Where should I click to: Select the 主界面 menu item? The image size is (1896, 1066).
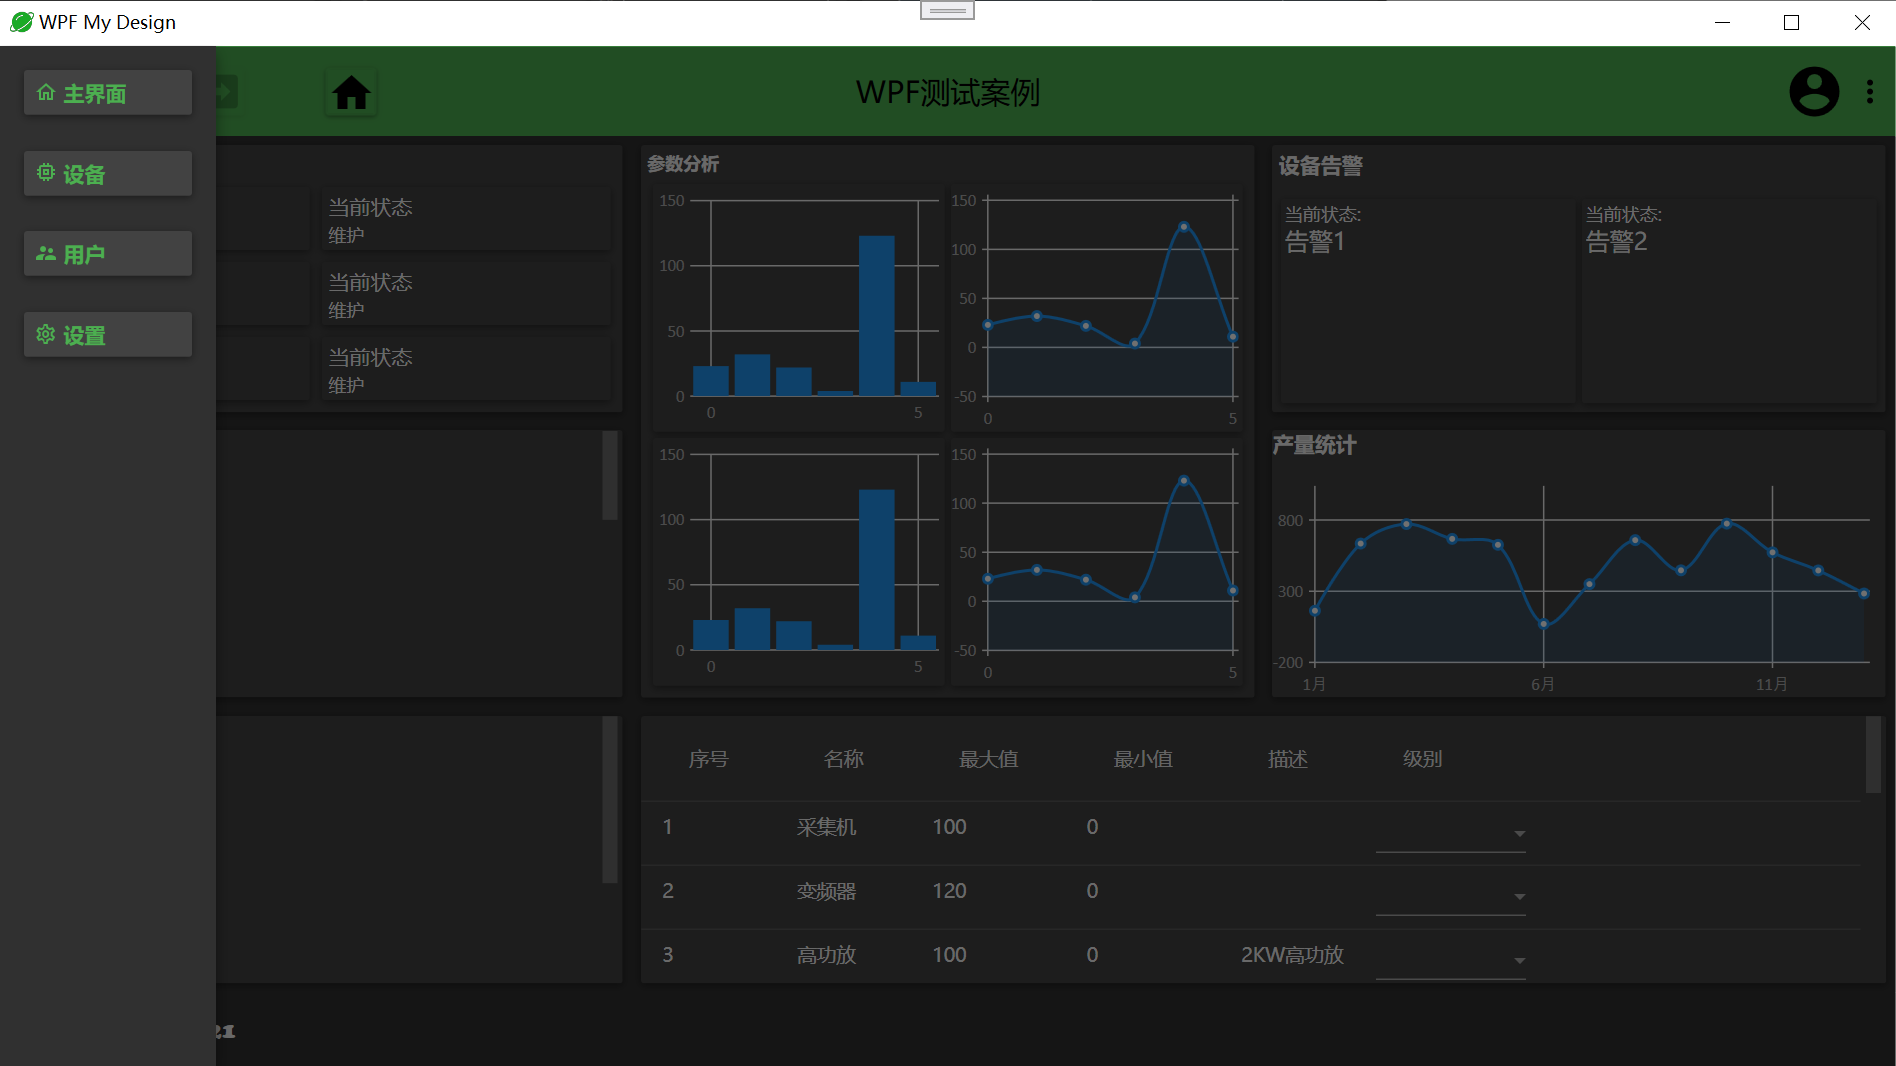coord(108,93)
